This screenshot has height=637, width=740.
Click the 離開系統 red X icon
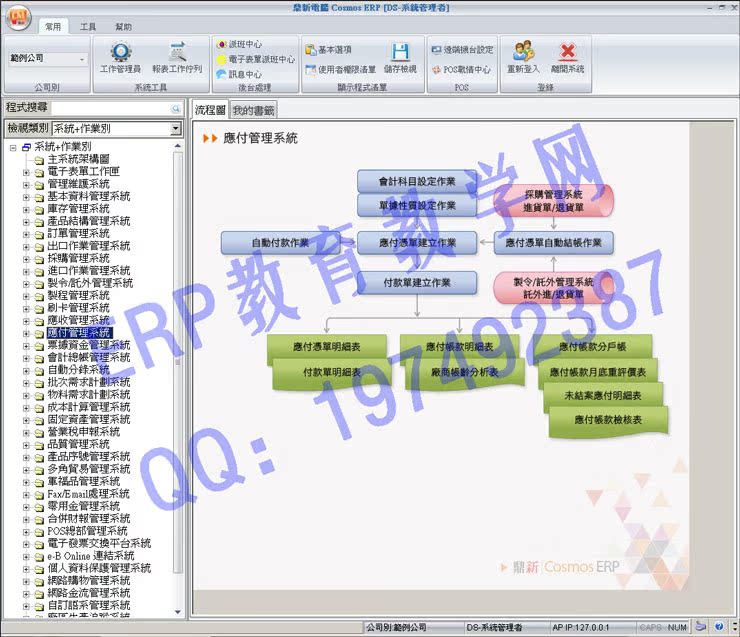click(x=568, y=51)
